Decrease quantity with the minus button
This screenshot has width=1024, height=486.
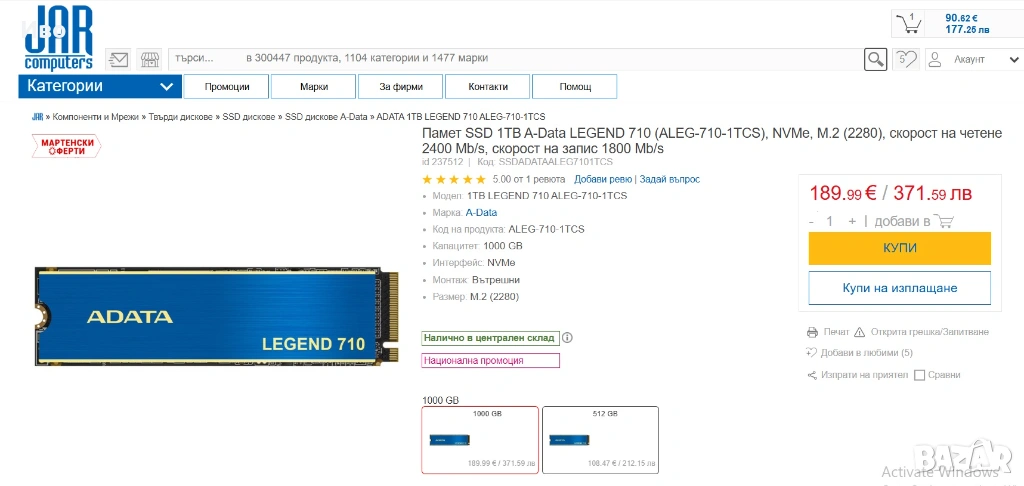pos(811,221)
